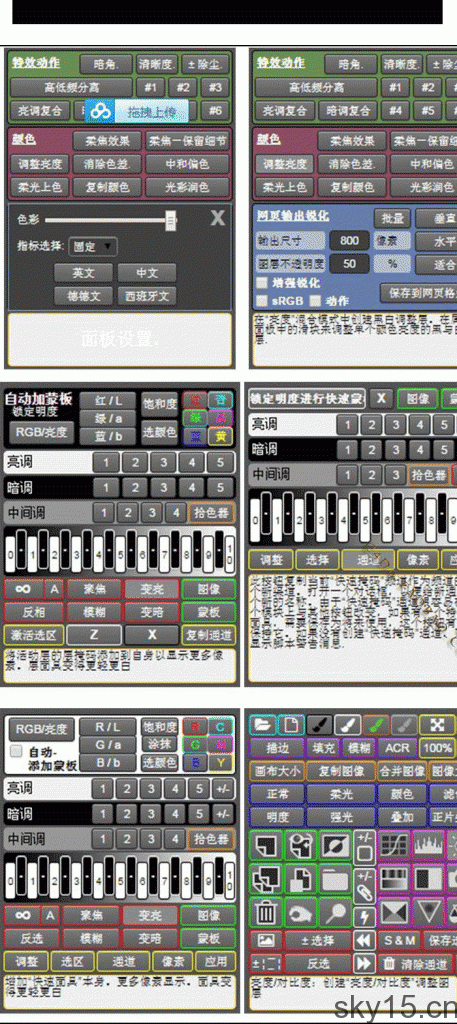Viewport: 457px width, 1024px height.
Task: Toggle the cyan C channel swatch
Action: coord(221,726)
